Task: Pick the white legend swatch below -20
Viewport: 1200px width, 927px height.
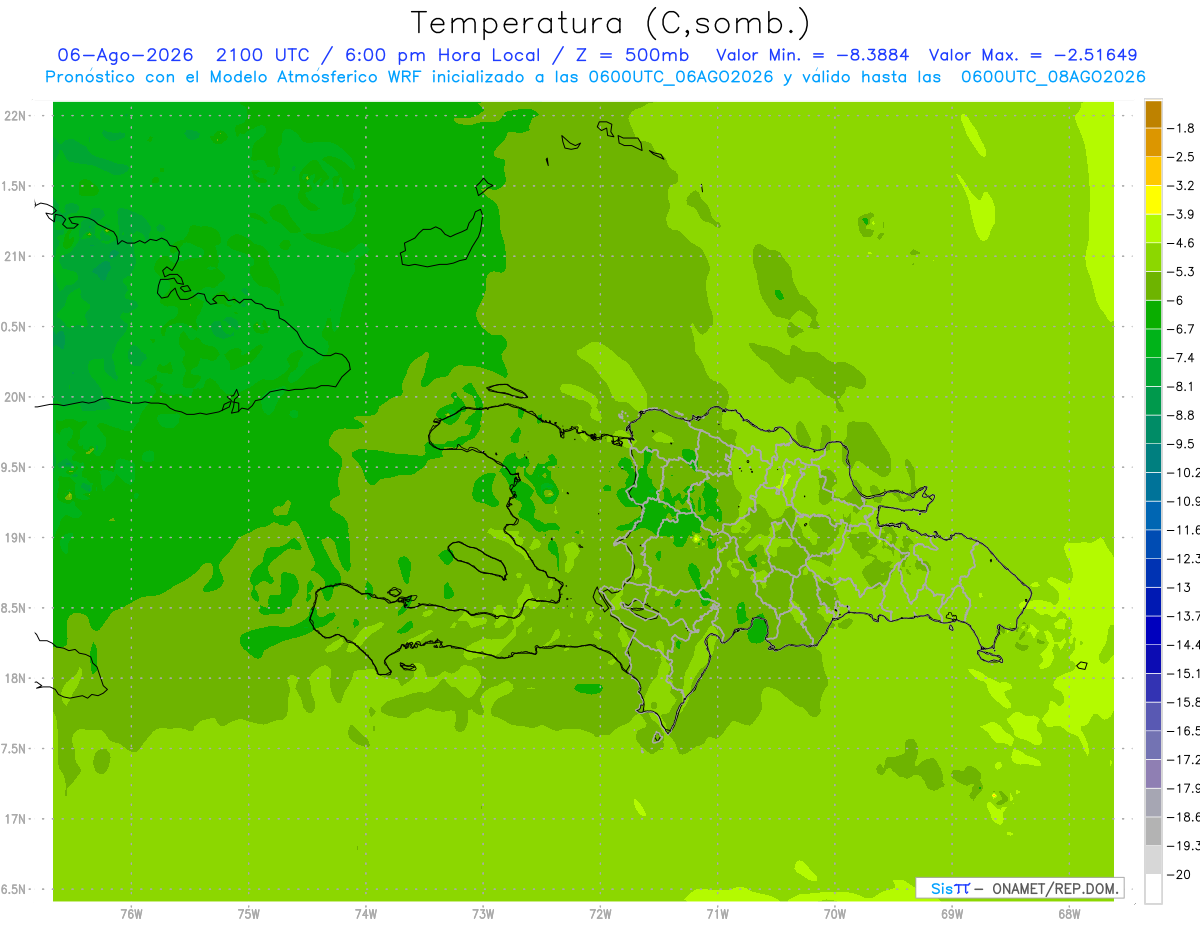Action: tap(1153, 889)
